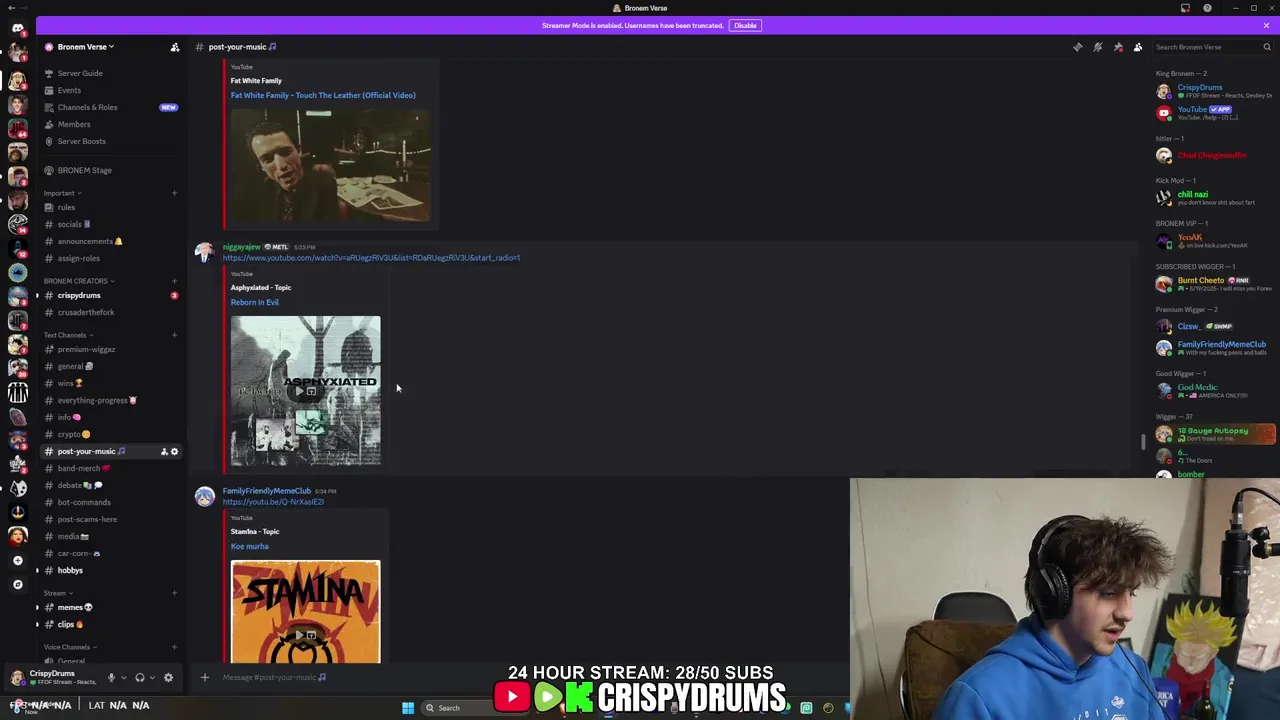Open Events in sidebar
The image size is (1280, 720).
coord(69,90)
